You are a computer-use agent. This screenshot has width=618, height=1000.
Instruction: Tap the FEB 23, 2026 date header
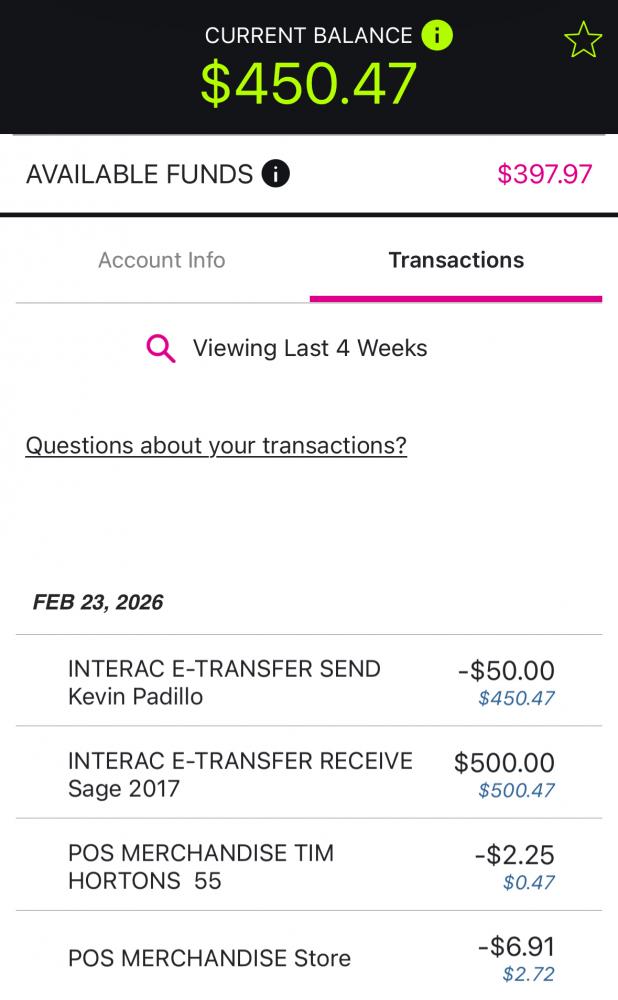click(98, 602)
